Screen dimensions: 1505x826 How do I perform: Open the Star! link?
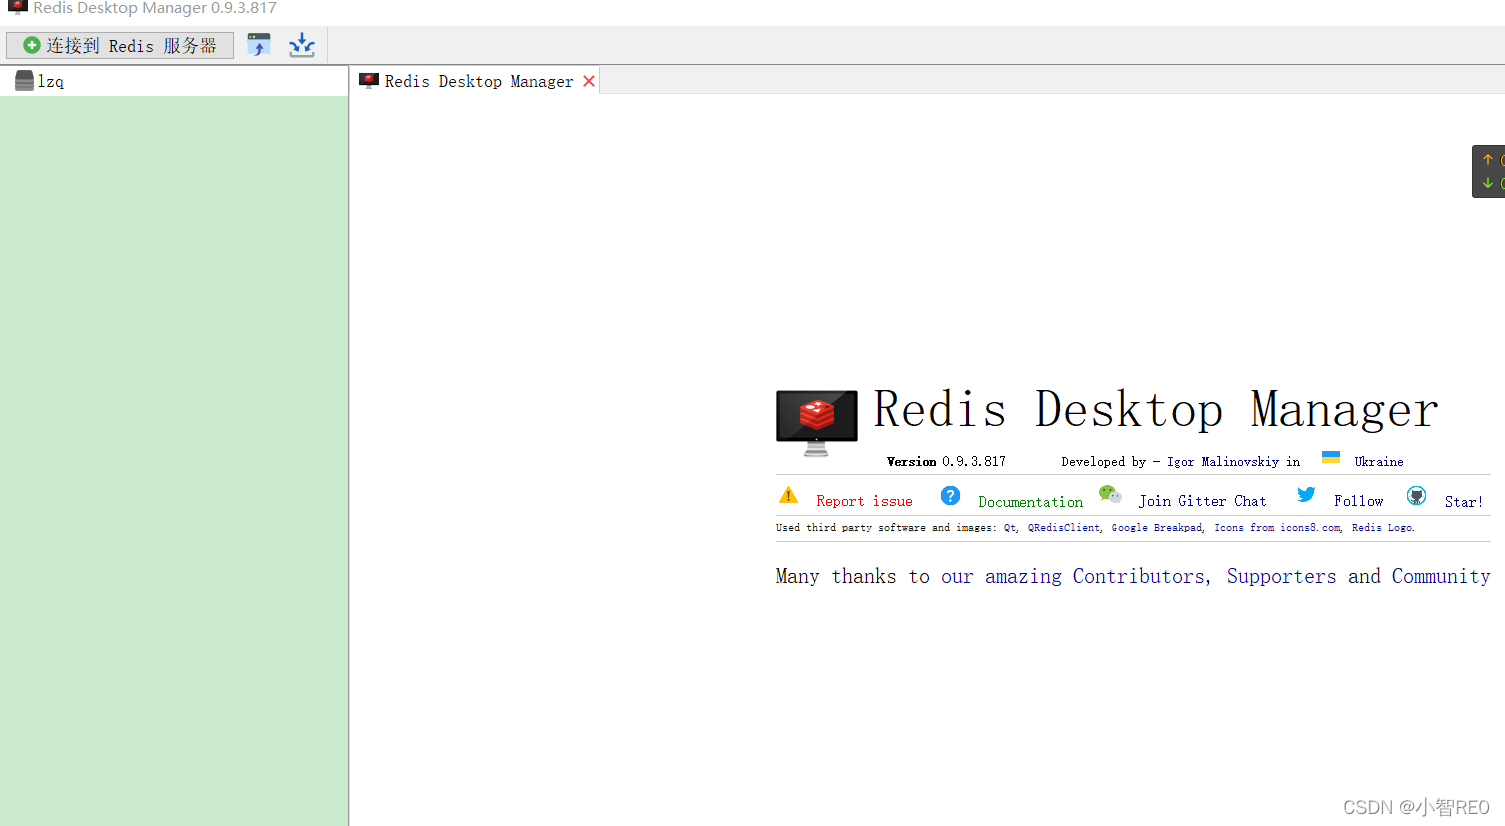pos(1463,502)
